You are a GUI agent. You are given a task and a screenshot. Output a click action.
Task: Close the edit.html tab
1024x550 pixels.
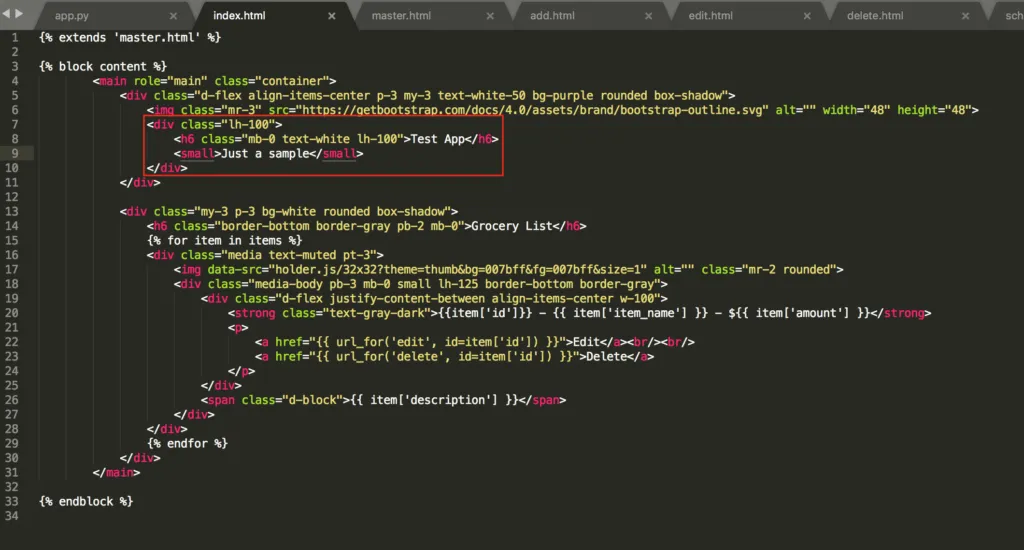[807, 16]
